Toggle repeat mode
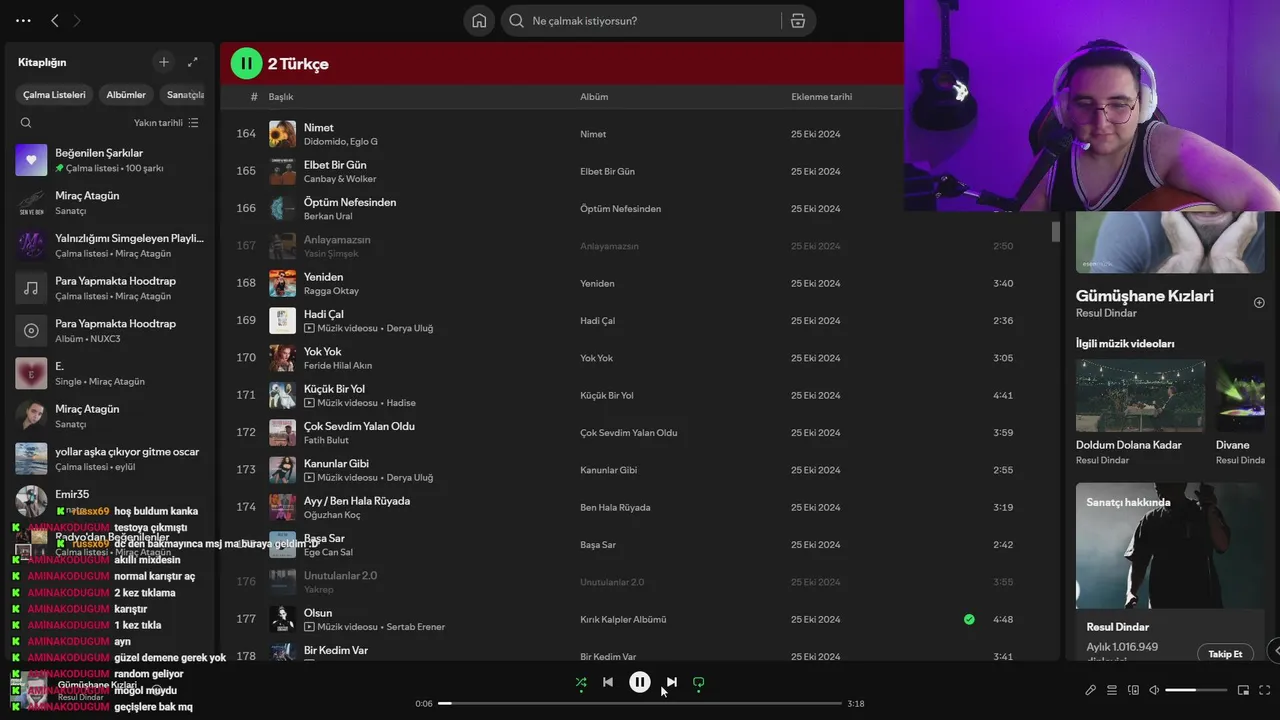This screenshot has height=720, width=1280. [x=699, y=683]
